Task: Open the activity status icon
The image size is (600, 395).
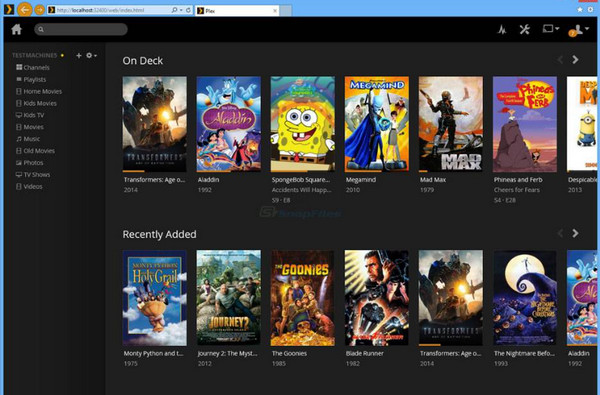Action: [502, 29]
